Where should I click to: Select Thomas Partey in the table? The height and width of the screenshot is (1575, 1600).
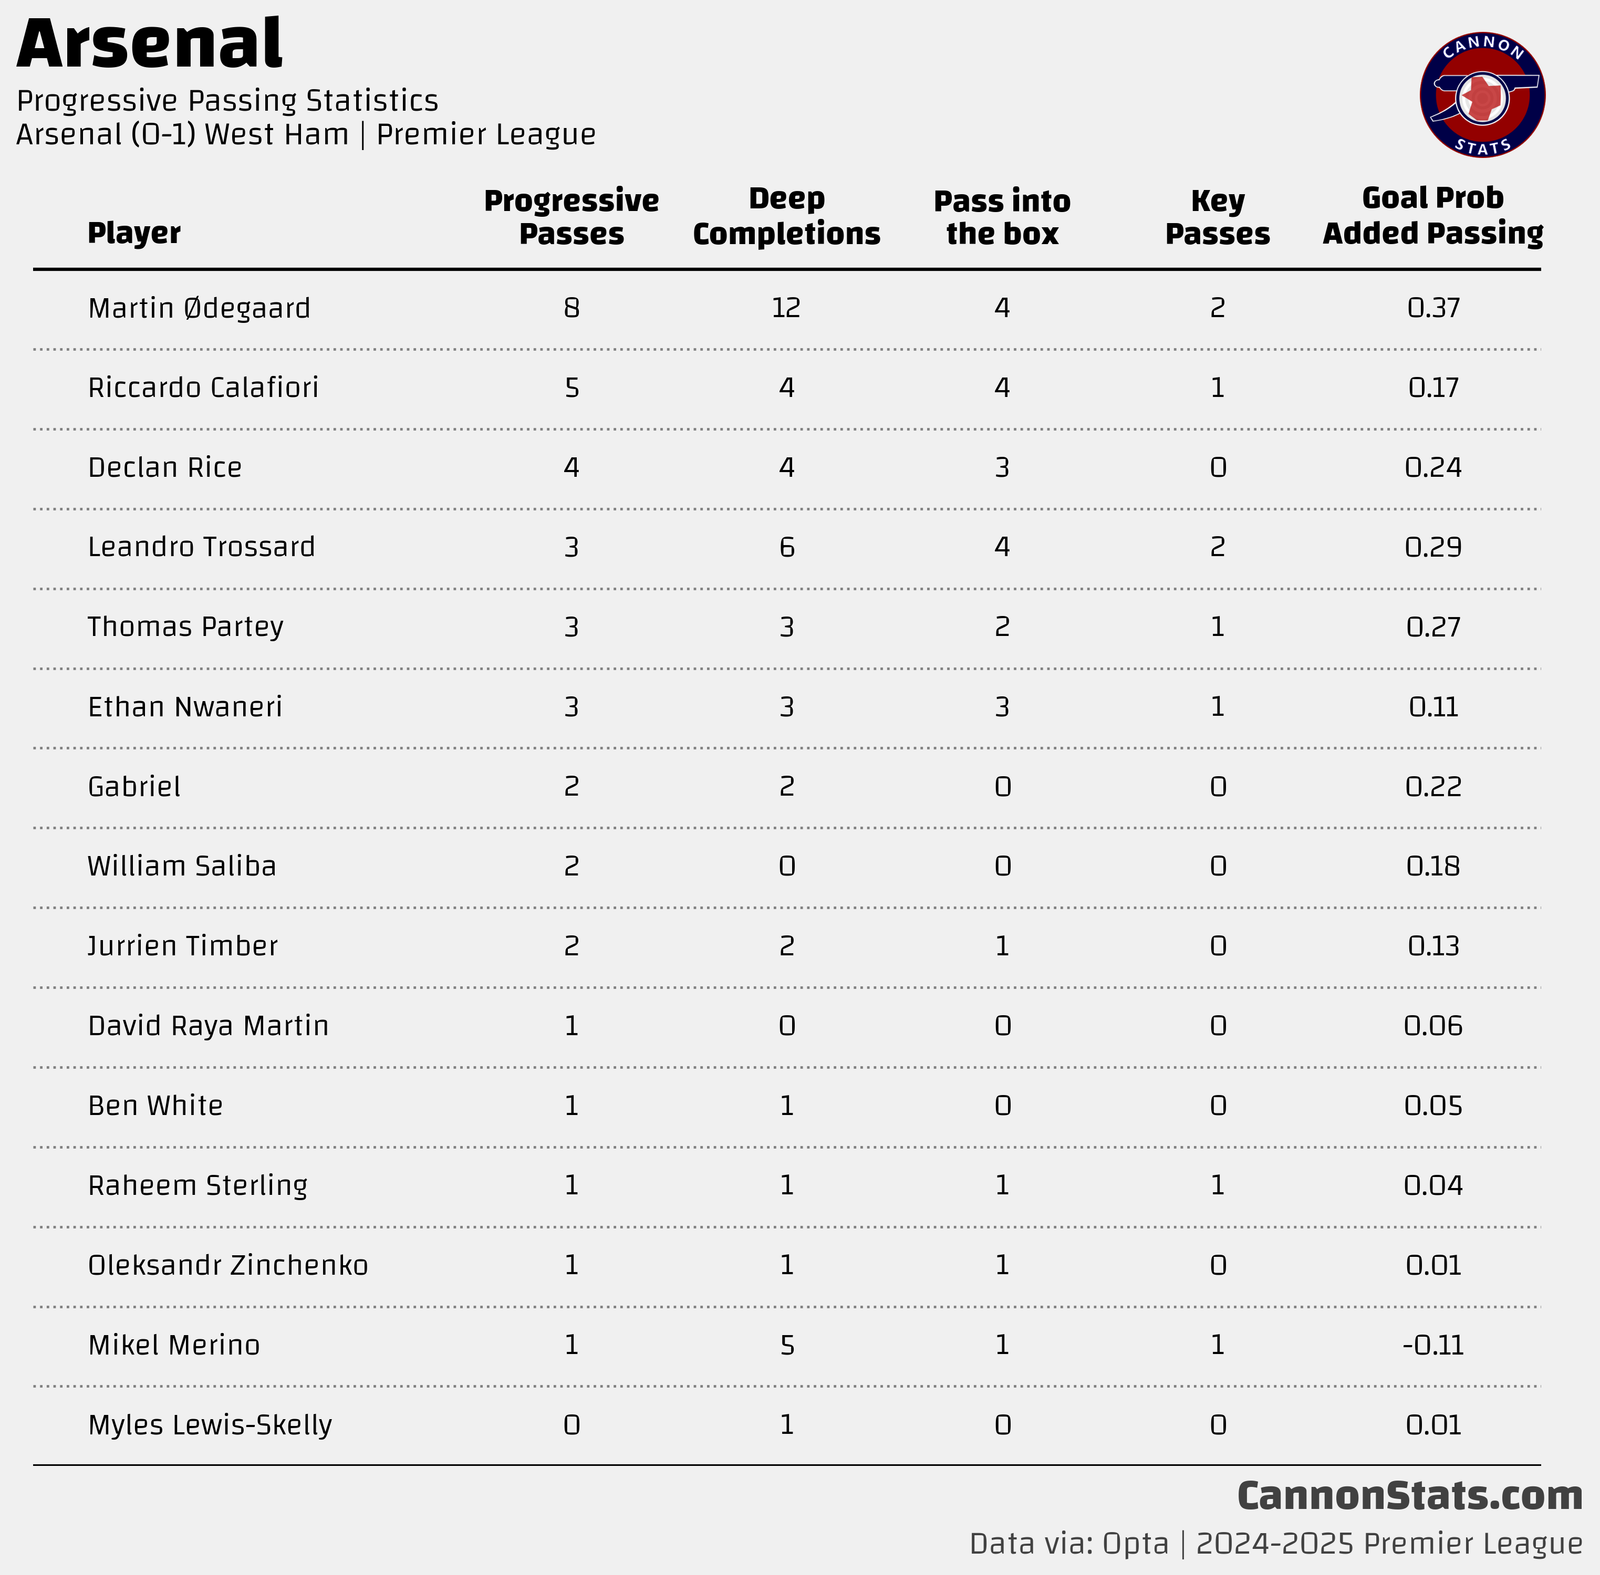click(185, 627)
